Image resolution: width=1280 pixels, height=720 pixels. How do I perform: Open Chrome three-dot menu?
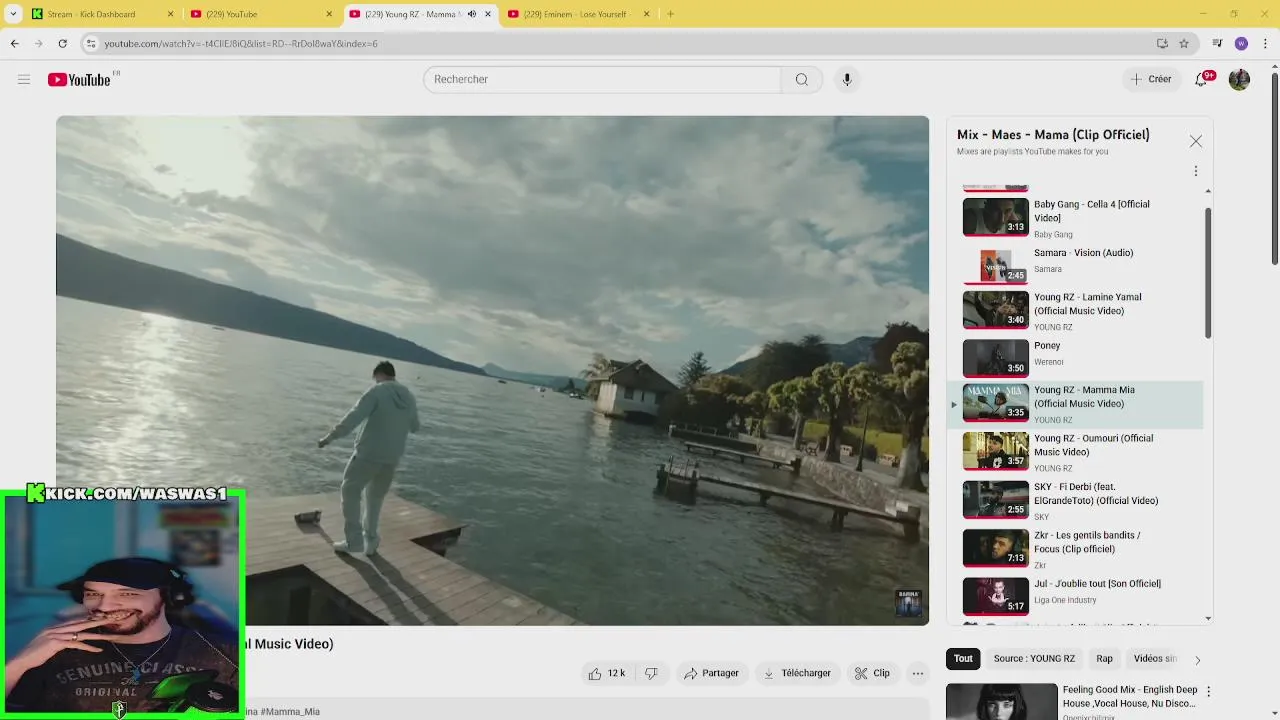point(1265,43)
